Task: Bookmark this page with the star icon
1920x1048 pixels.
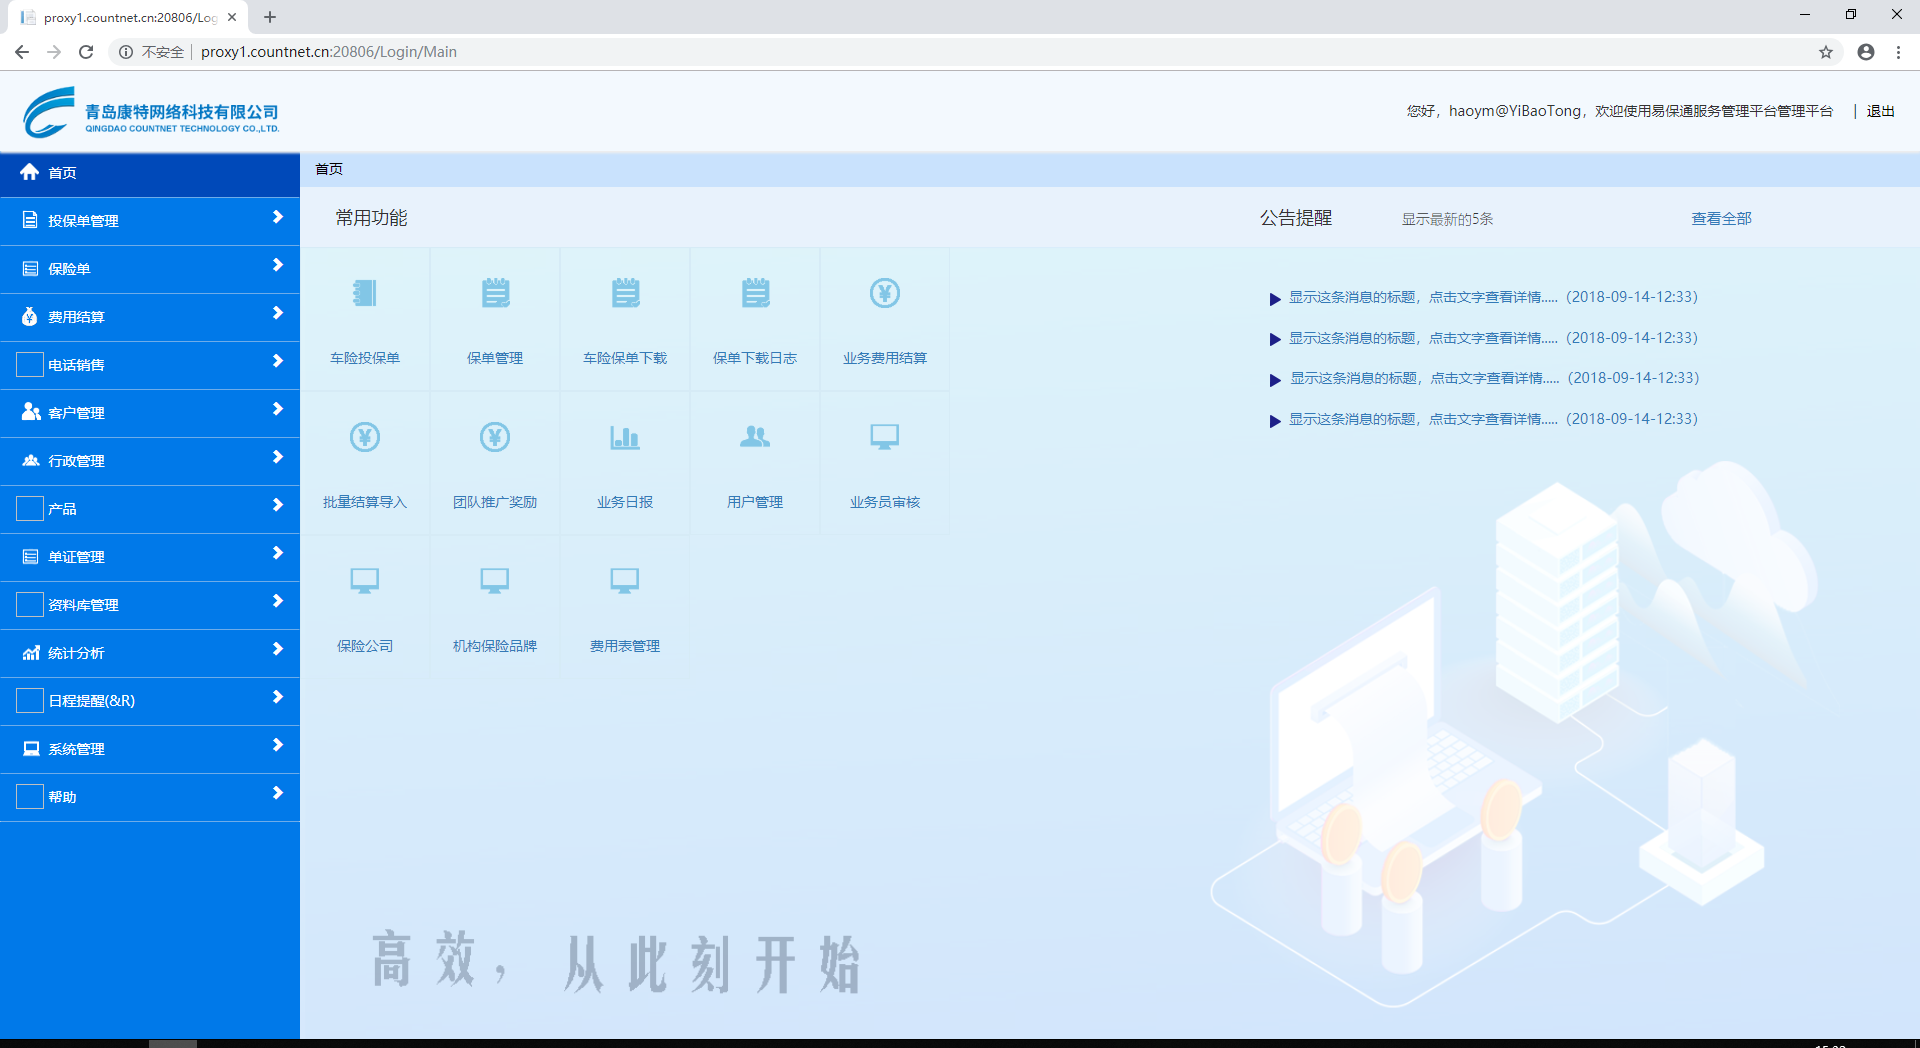Action: (1826, 52)
